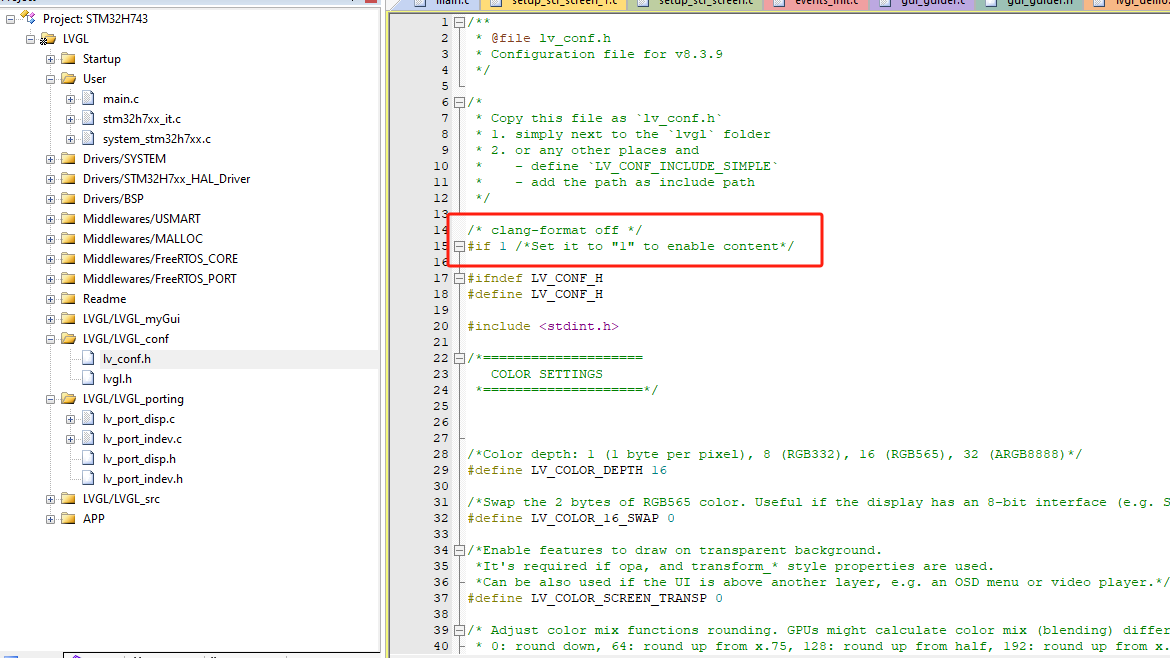Viewport: 1170px width, 658px height.
Task: Click the LVGL/LVGL_src folder icon
Action: tap(69, 498)
